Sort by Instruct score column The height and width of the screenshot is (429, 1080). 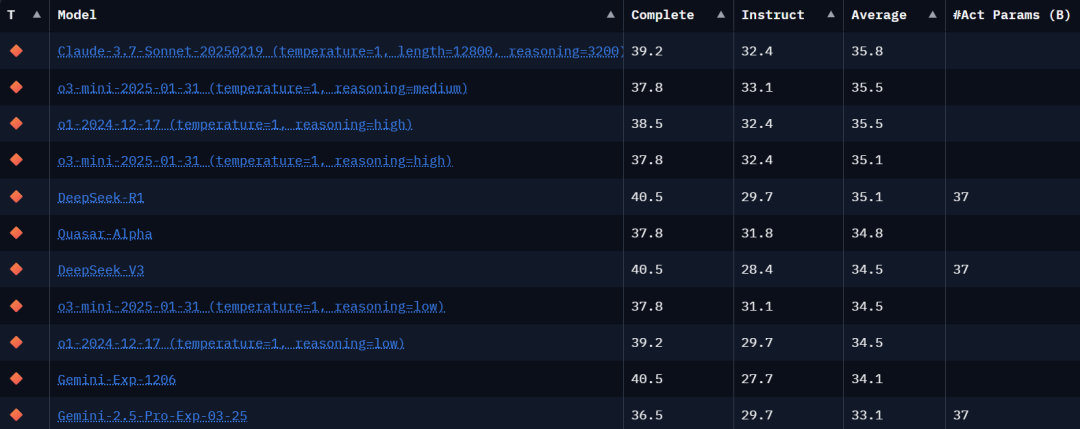[830, 15]
